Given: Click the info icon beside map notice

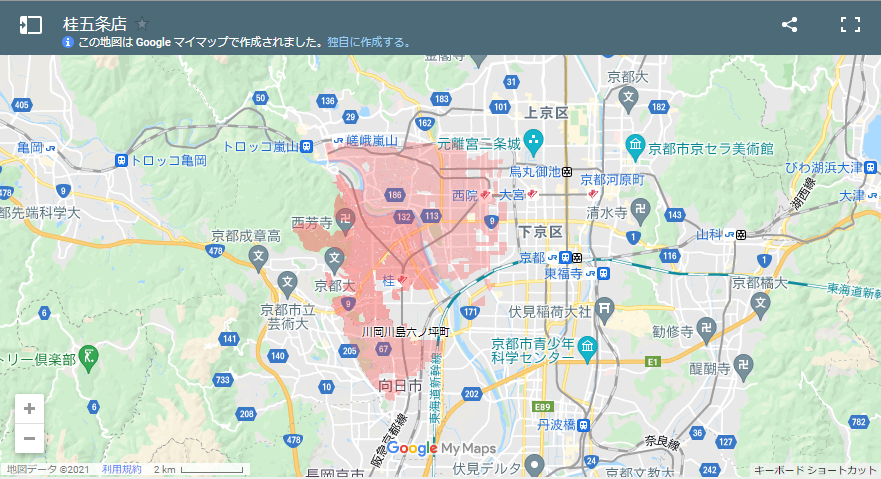Looking at the screenshot, I should (x=68, y=42).
